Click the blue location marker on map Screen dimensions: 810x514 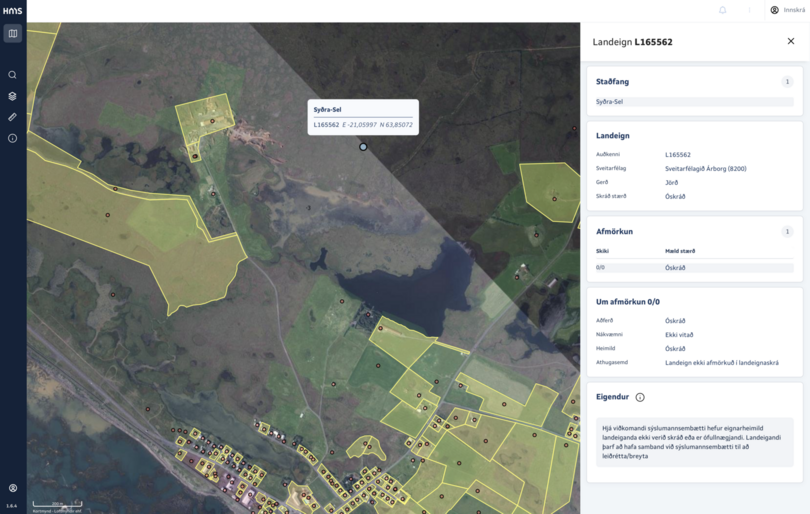click(363, 147)
